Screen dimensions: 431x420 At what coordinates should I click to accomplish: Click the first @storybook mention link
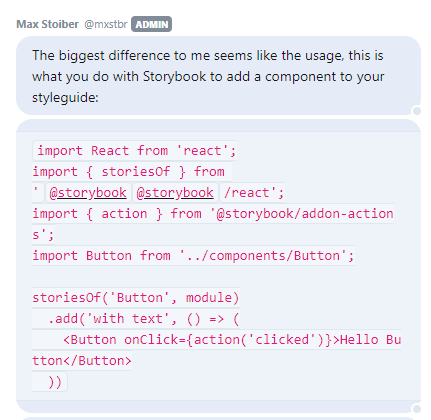point(88,193)
